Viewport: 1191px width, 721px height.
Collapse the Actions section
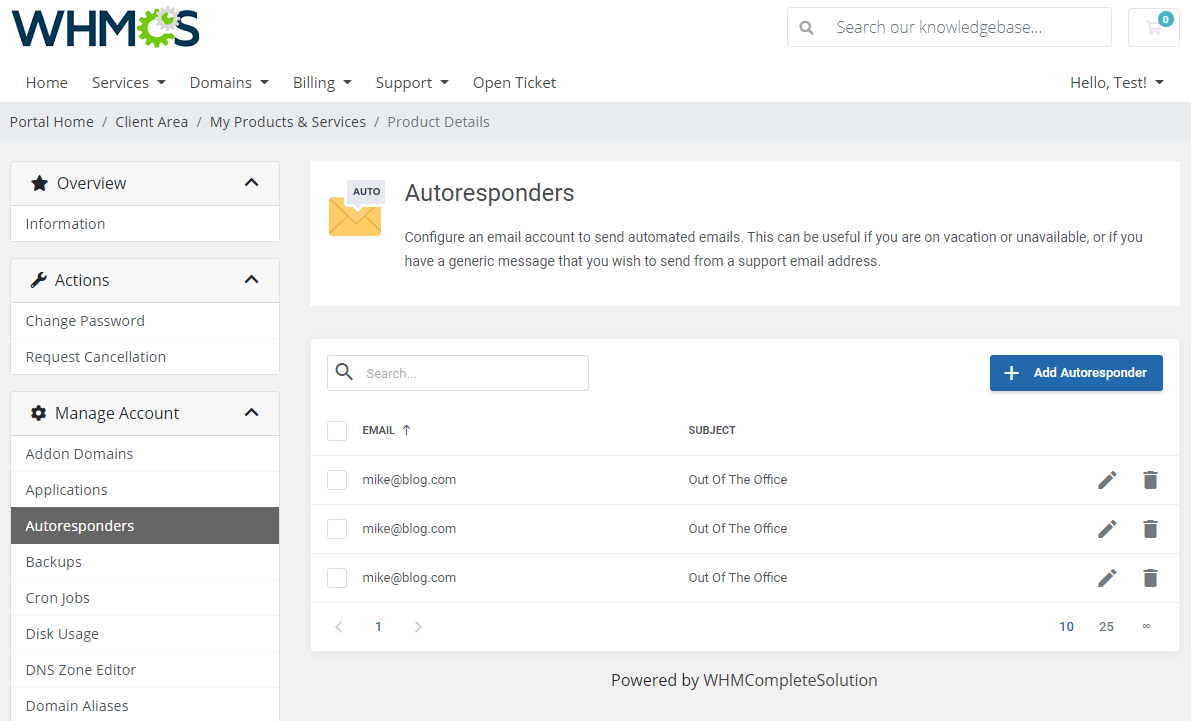click(x=251, y=280)
